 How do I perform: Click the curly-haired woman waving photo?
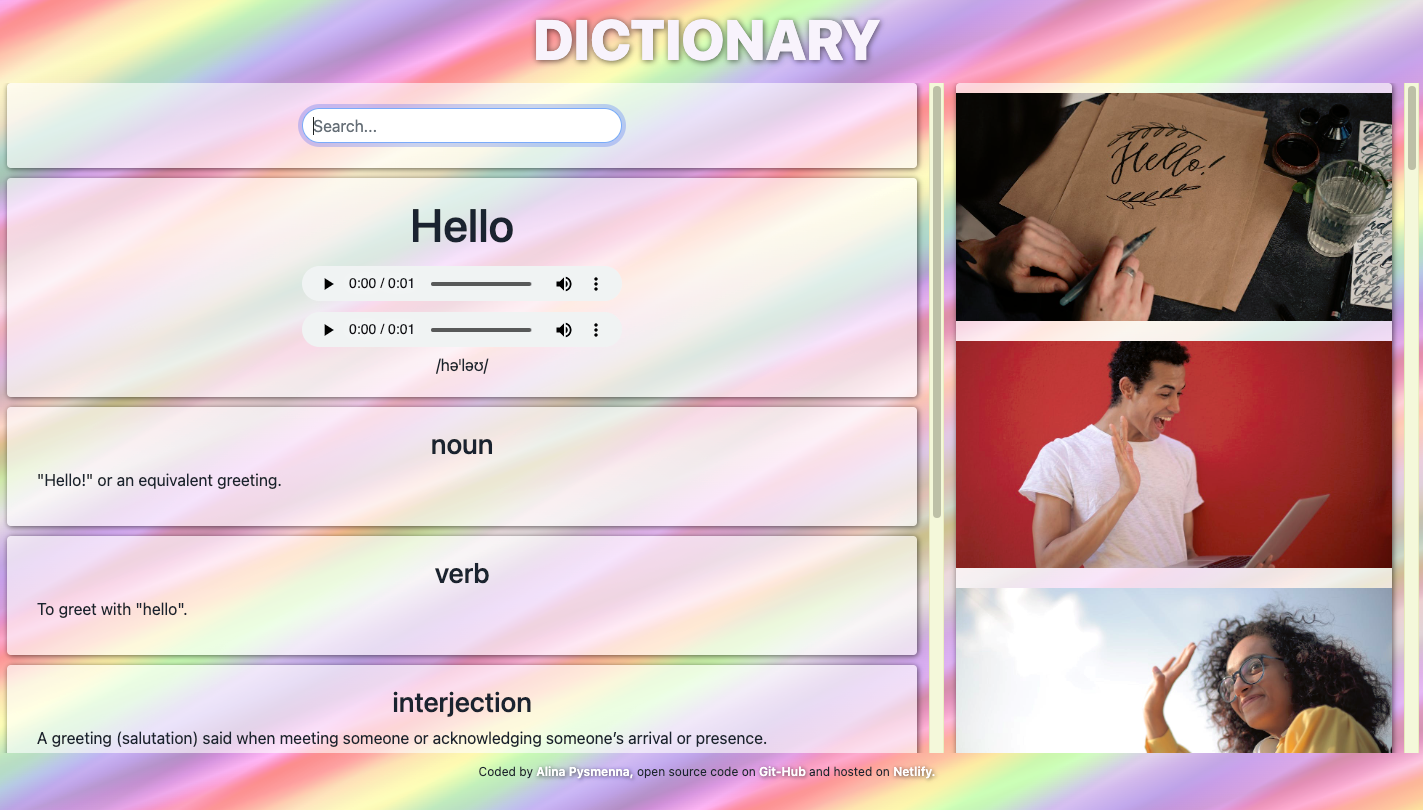pyautogui.click(x=1174, y=671)
